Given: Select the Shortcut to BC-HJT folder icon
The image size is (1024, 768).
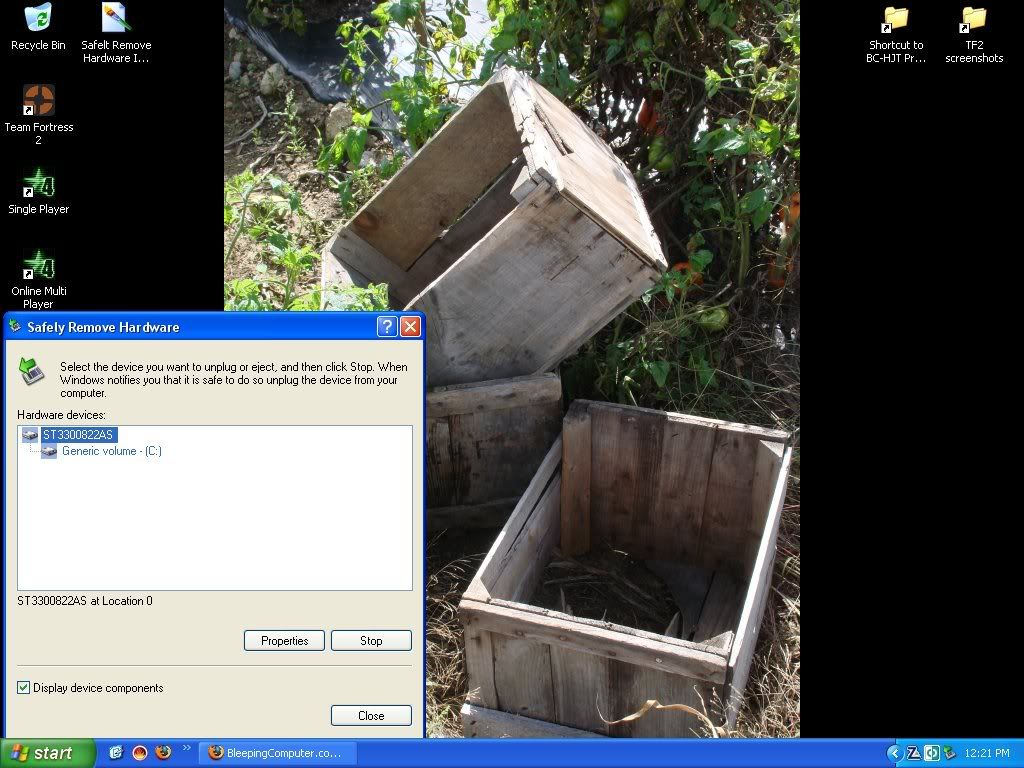Looking at the screenshot, I should (x=895, y=33).
